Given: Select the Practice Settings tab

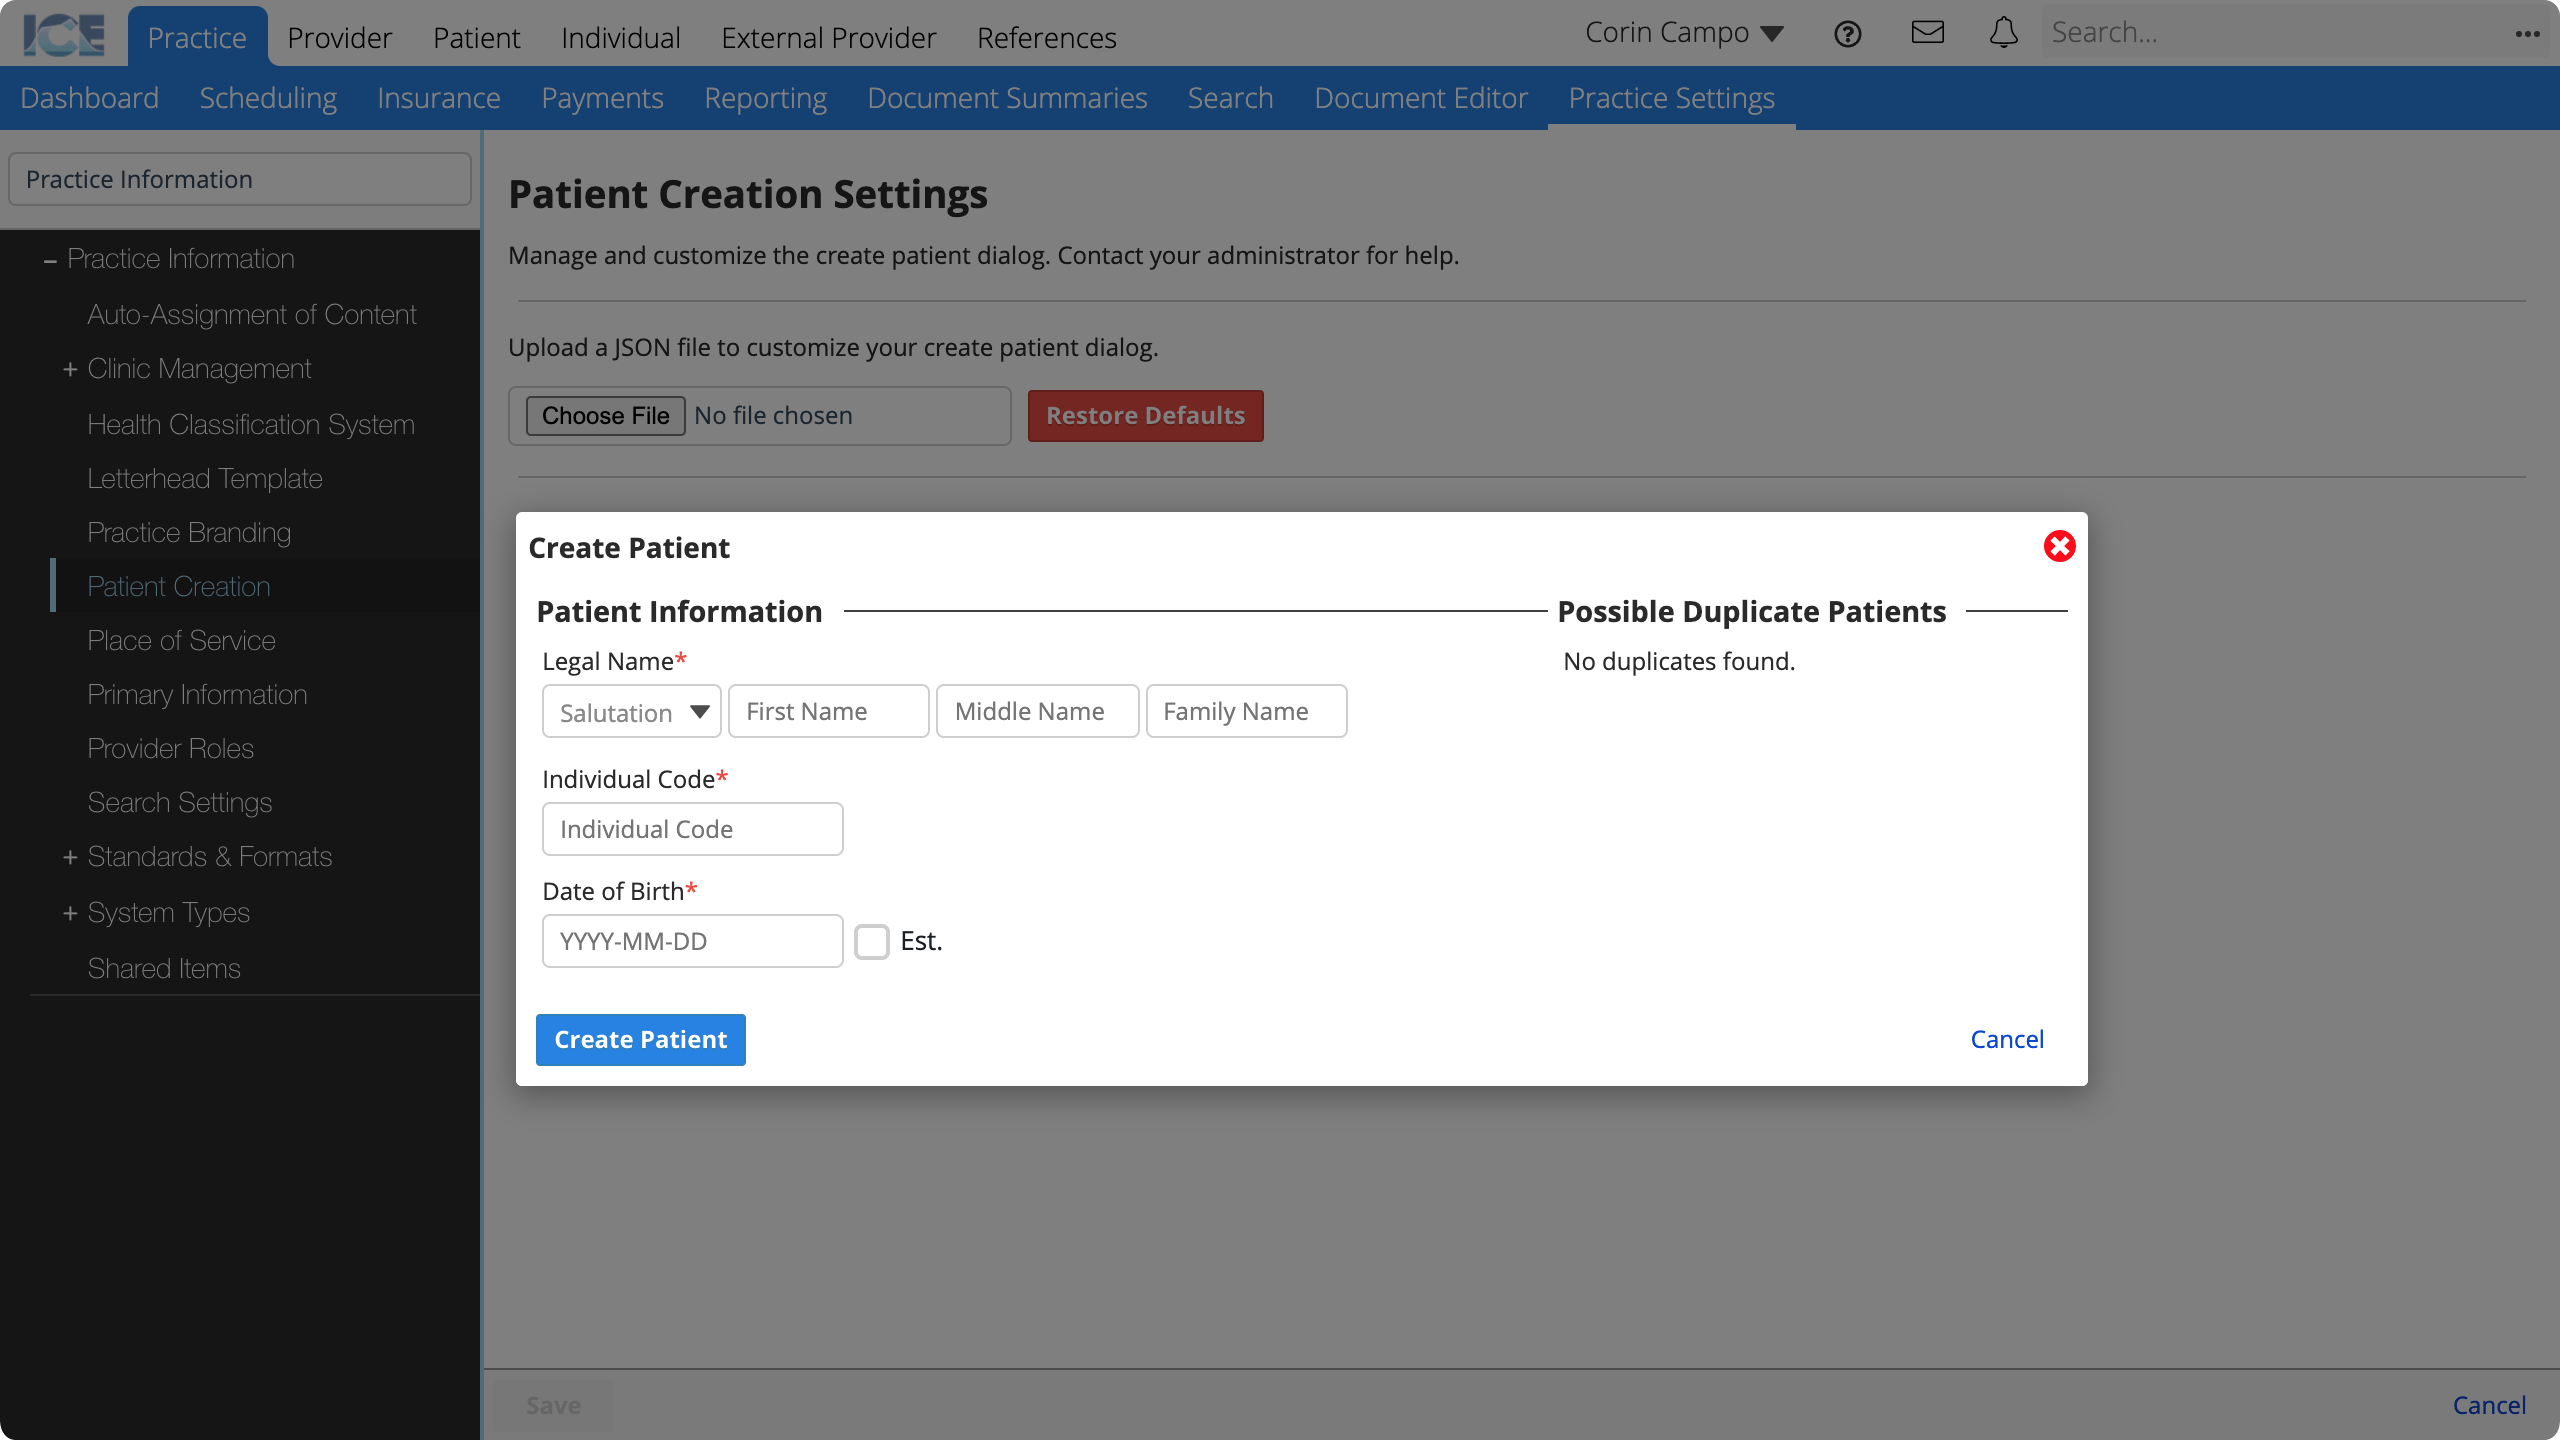Looking at the screenshot, I should (x=1672, y=97).
